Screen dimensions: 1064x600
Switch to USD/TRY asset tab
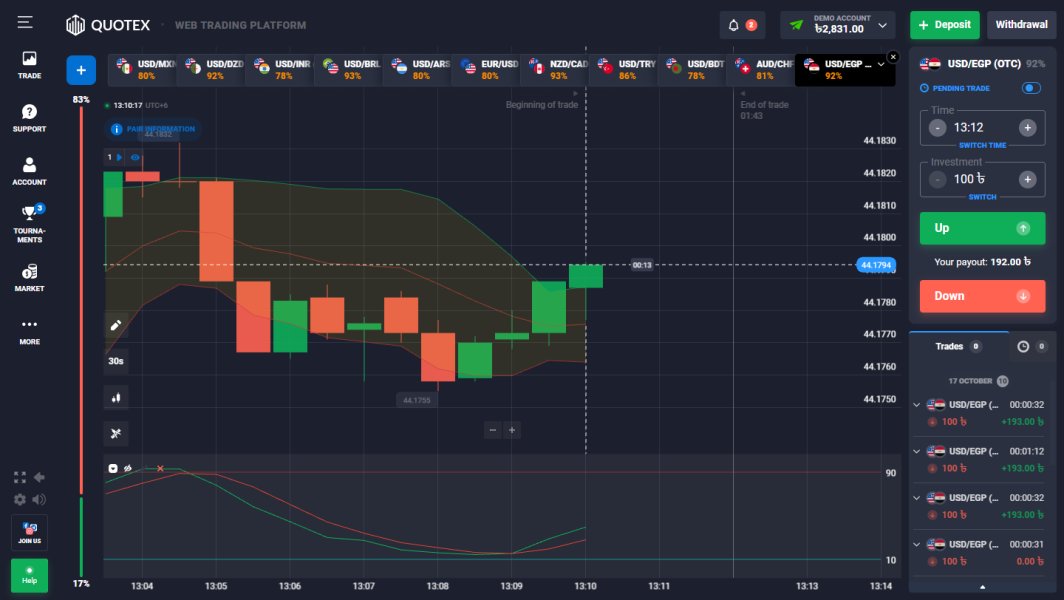[x=624, y=69]
